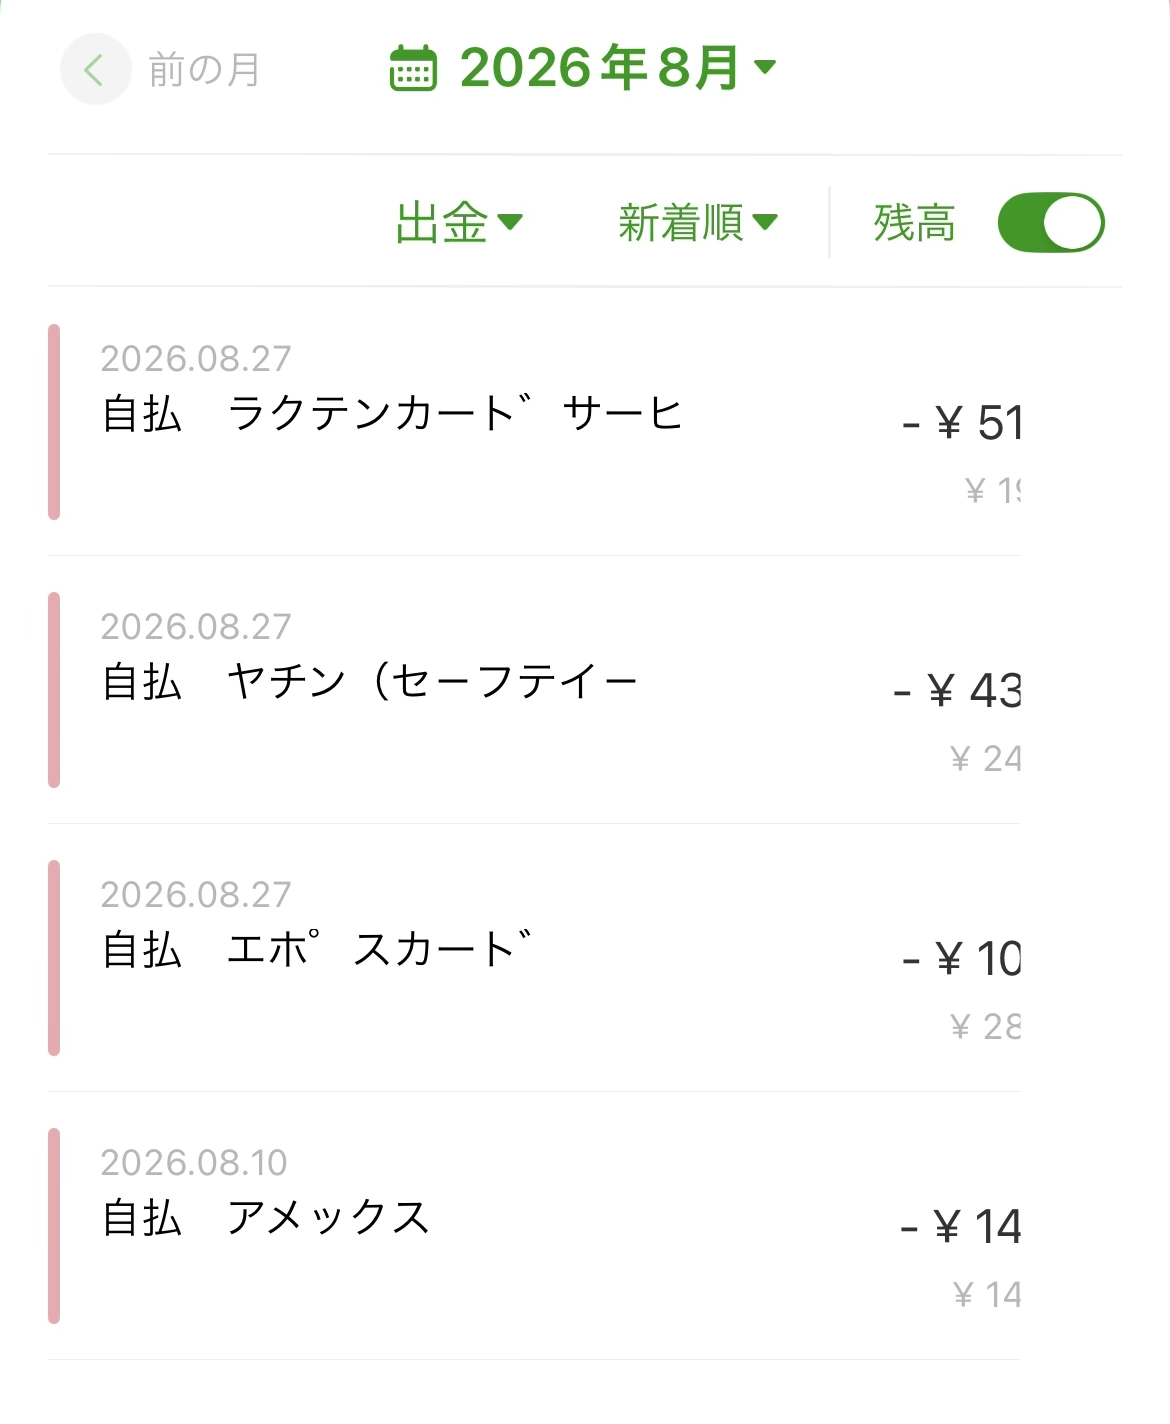Open the アメックス transaction row
Screen dimensions: 1170x1424
[x=534, y=1226]
